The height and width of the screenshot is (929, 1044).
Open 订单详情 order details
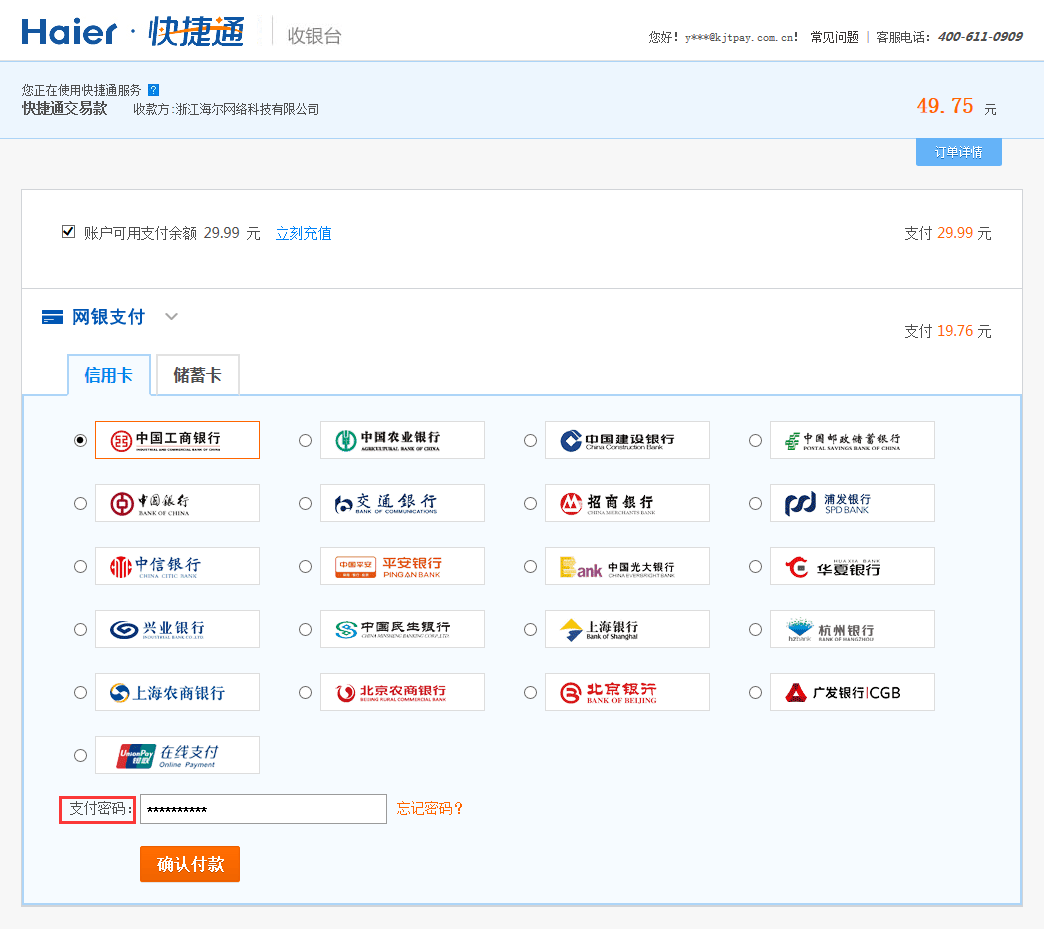[959, 153]
